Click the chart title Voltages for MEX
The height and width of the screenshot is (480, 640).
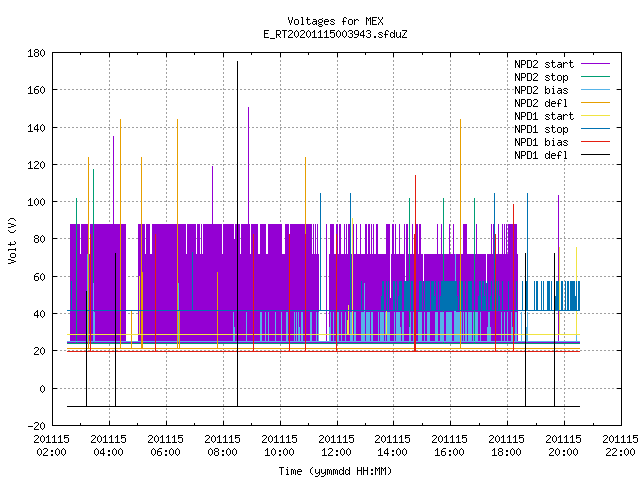(x=335, y=21)
